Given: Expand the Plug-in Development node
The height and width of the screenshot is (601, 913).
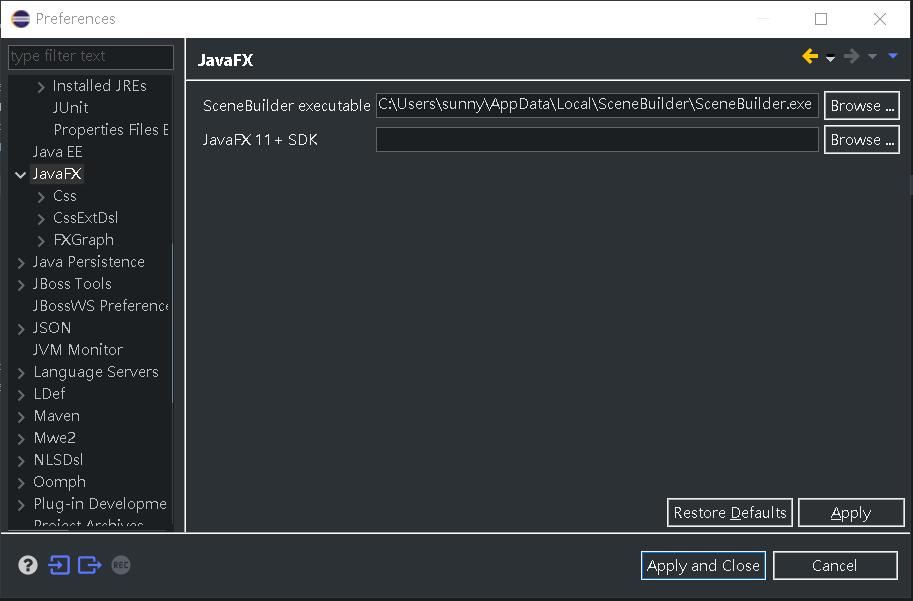Looking at the screenshot, I should (21, 505).
